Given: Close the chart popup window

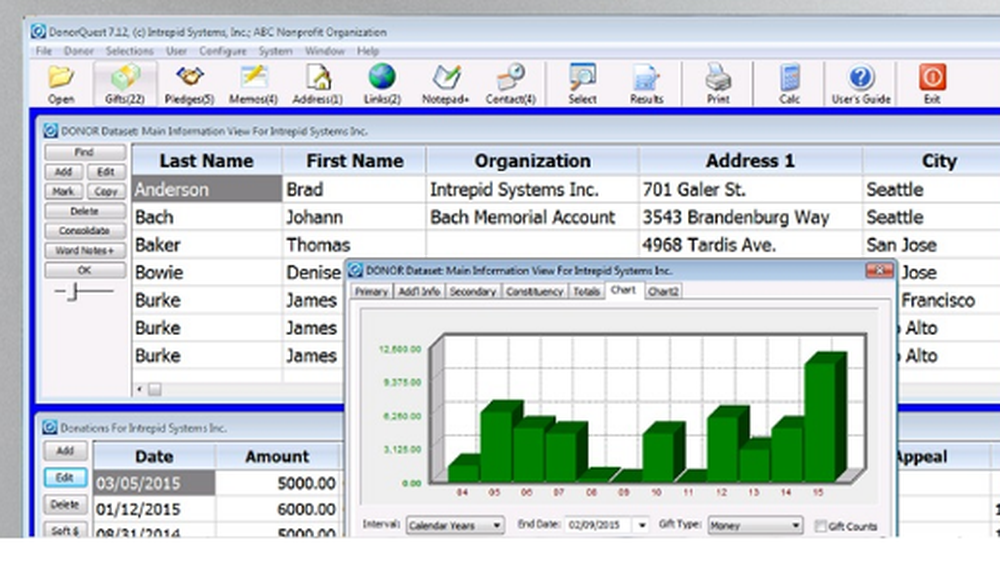Looking at the screenshot, I should point(879,270).
